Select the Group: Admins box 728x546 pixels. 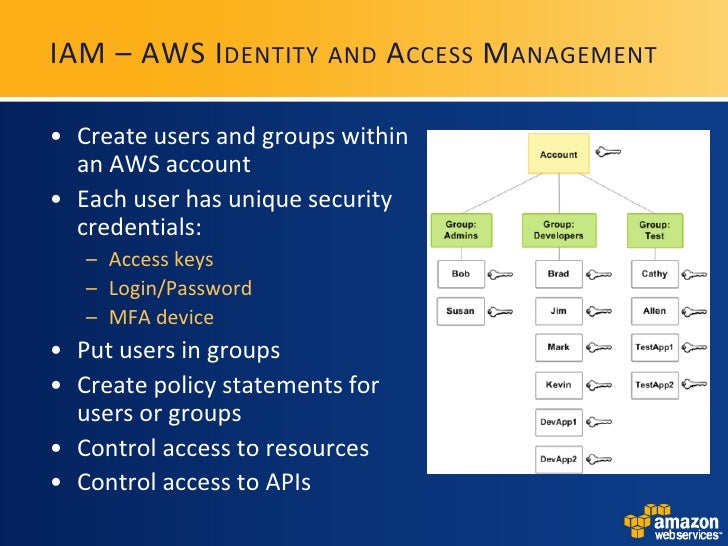click(461, 230)
